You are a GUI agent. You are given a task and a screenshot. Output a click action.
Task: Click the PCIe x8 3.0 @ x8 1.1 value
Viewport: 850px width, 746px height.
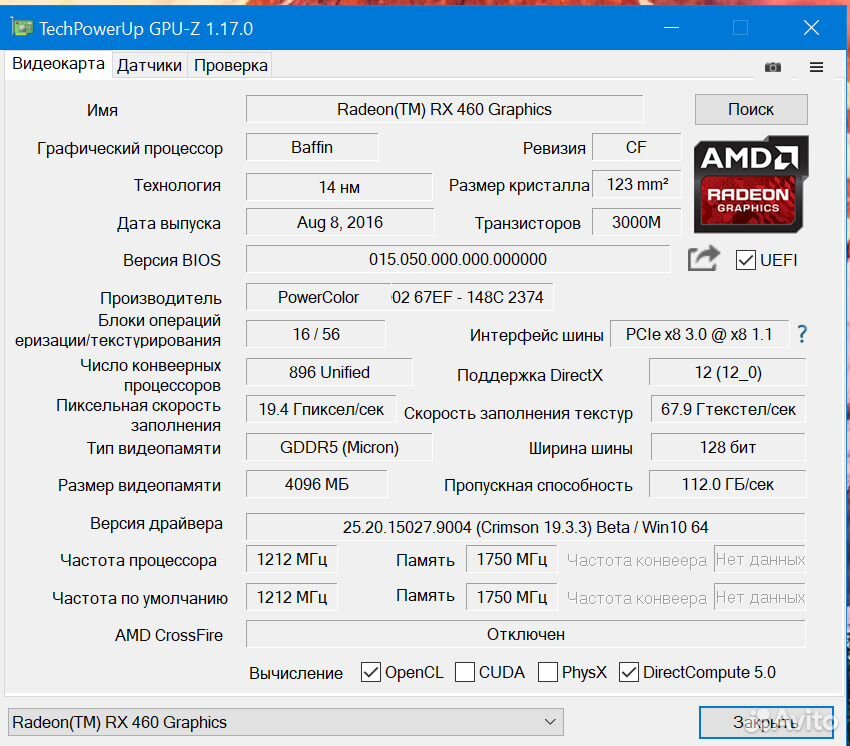[x=699, y=334]
